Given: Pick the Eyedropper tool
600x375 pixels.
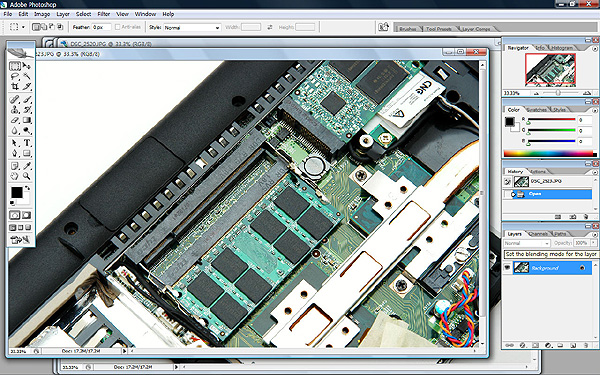Looking at the screenshot, I should (27, 166).
